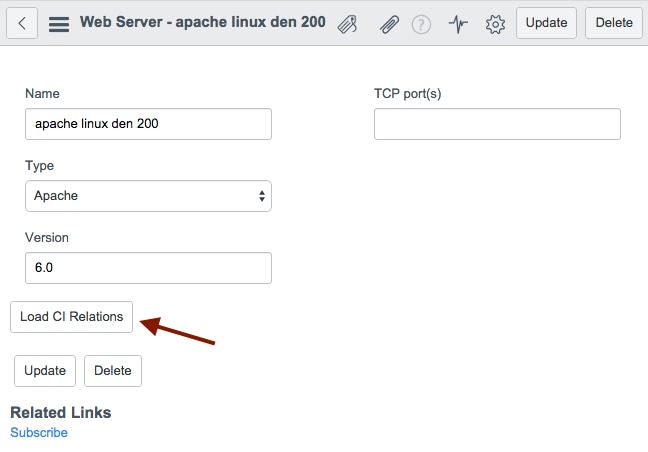Screen dimensions: 648x452
Task: Click Update button in the header
Action: click(546, 23)
